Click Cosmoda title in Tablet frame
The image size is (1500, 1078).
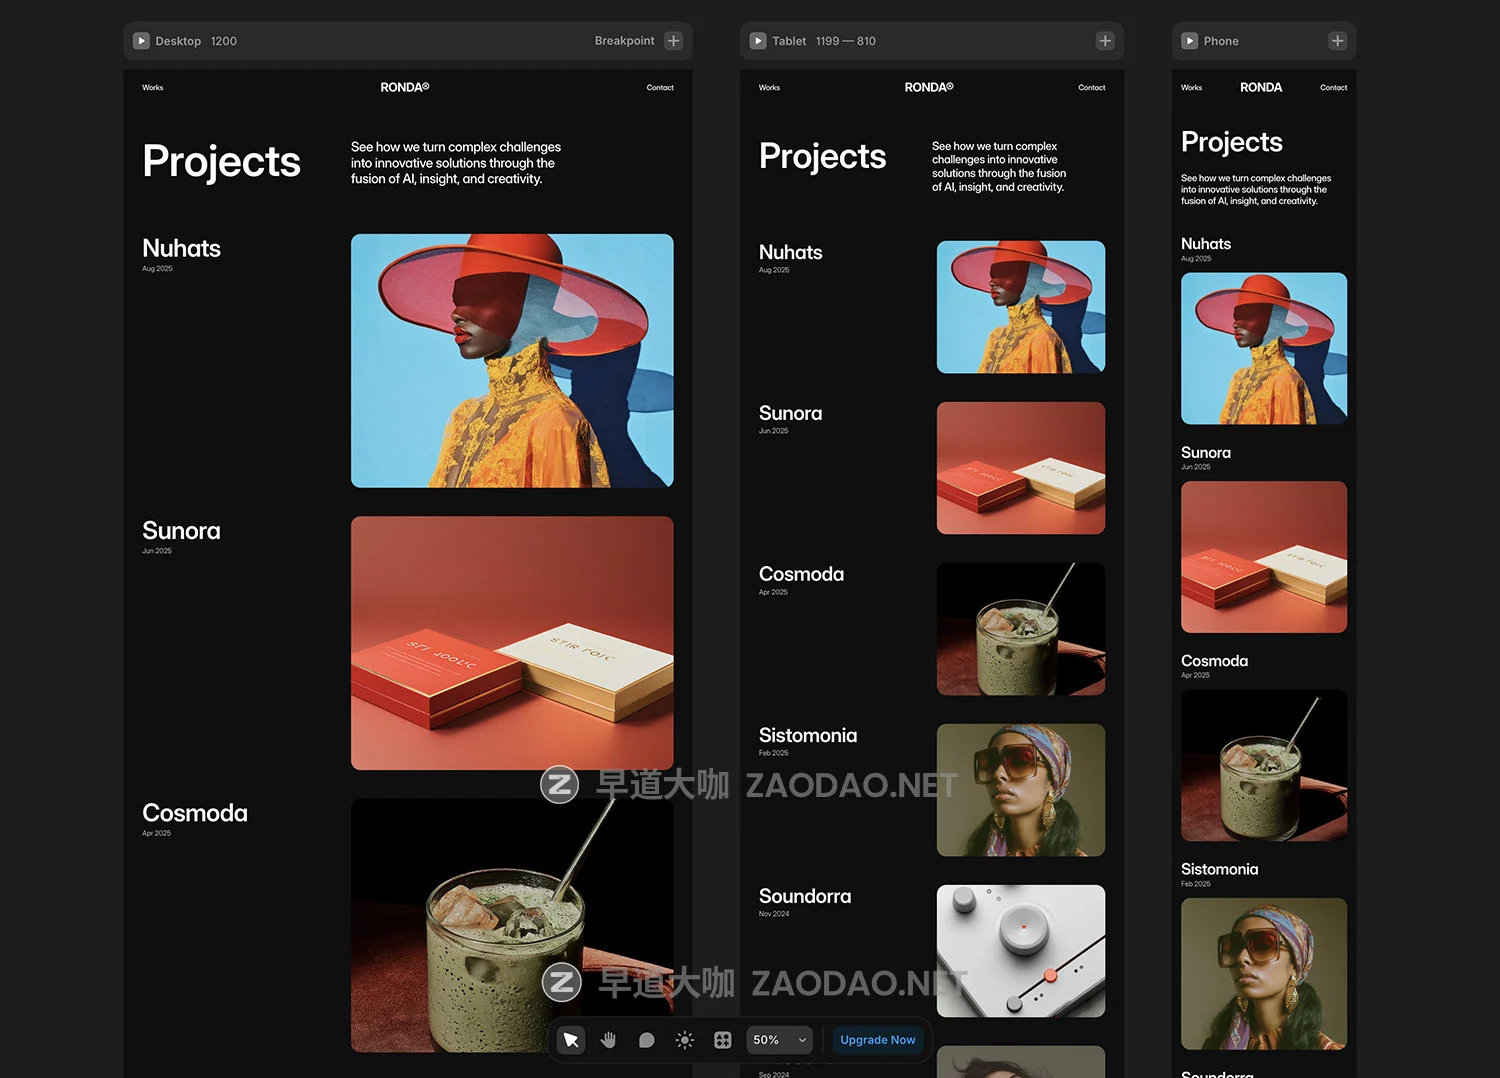[x=801, y=574]
